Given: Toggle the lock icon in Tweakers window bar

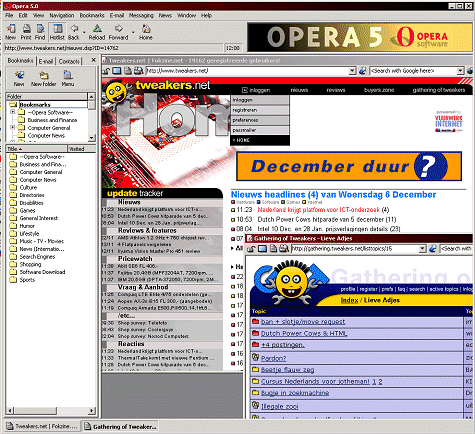Looking at the screenshot, I should pyautogui.click(x=106, y=71).
